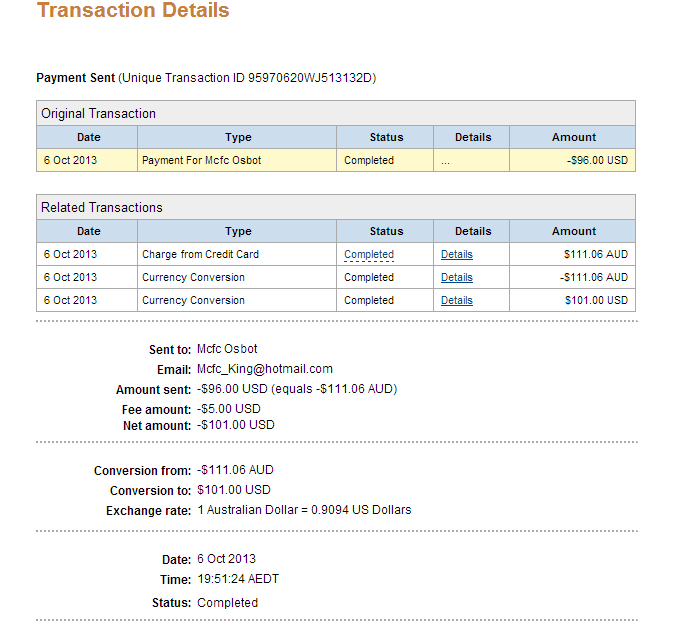The image size is (676, 634).
Task: Click the Date column header in Related Transactions
Action: click(x=88, y=231)
